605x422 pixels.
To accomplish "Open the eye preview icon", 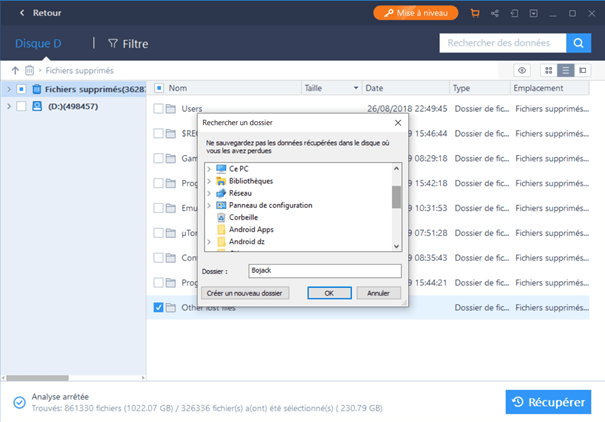I will 522,71.
